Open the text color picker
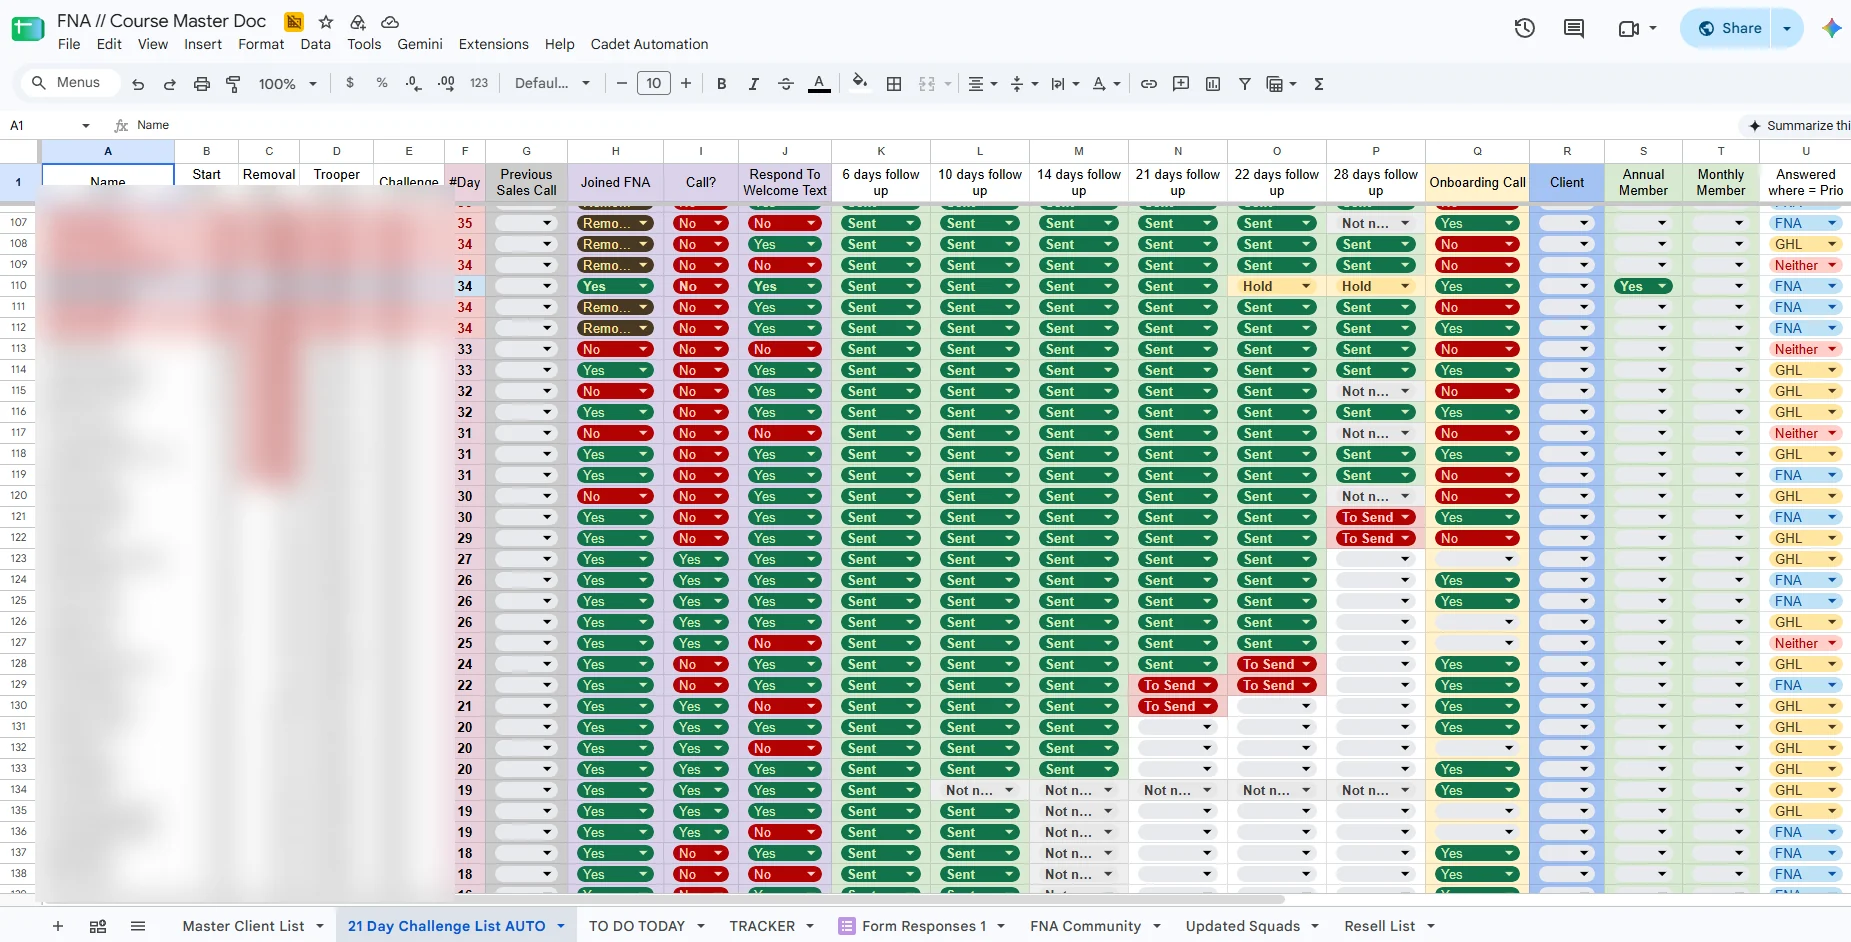The image size is (1851, 942). (819, 84)
